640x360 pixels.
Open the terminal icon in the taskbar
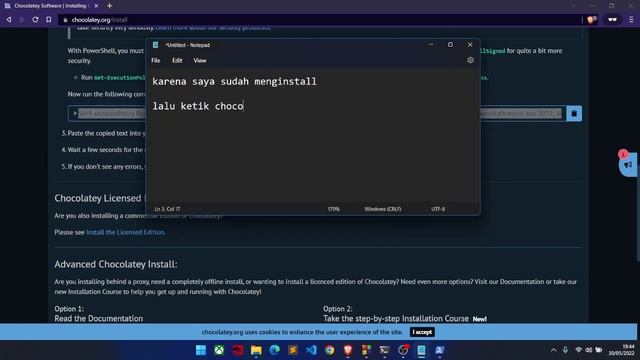[x=384, y=350]
